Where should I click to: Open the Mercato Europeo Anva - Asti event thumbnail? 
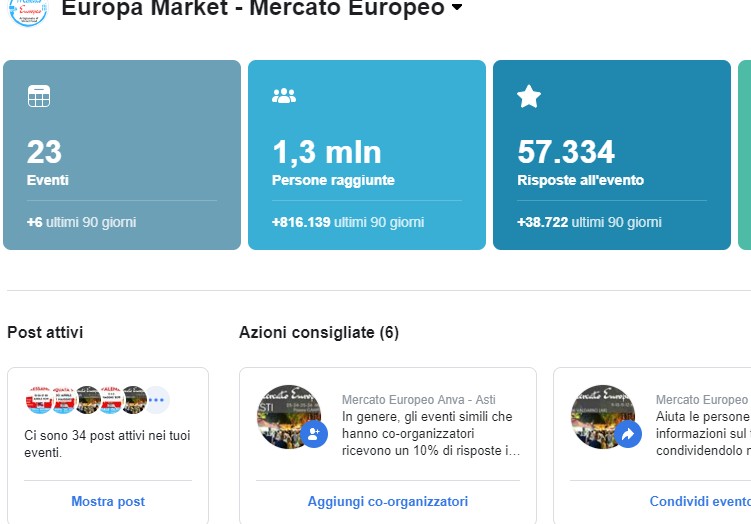coord(289,417)
